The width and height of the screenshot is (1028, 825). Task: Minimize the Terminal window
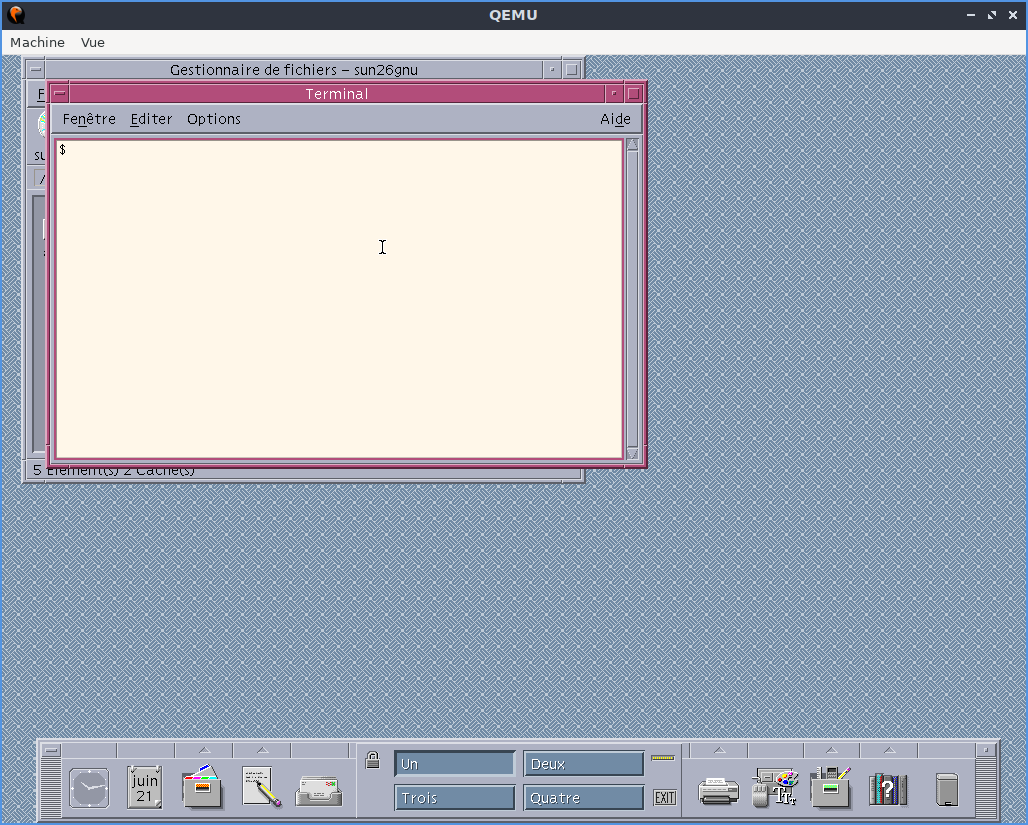point(614,94)
